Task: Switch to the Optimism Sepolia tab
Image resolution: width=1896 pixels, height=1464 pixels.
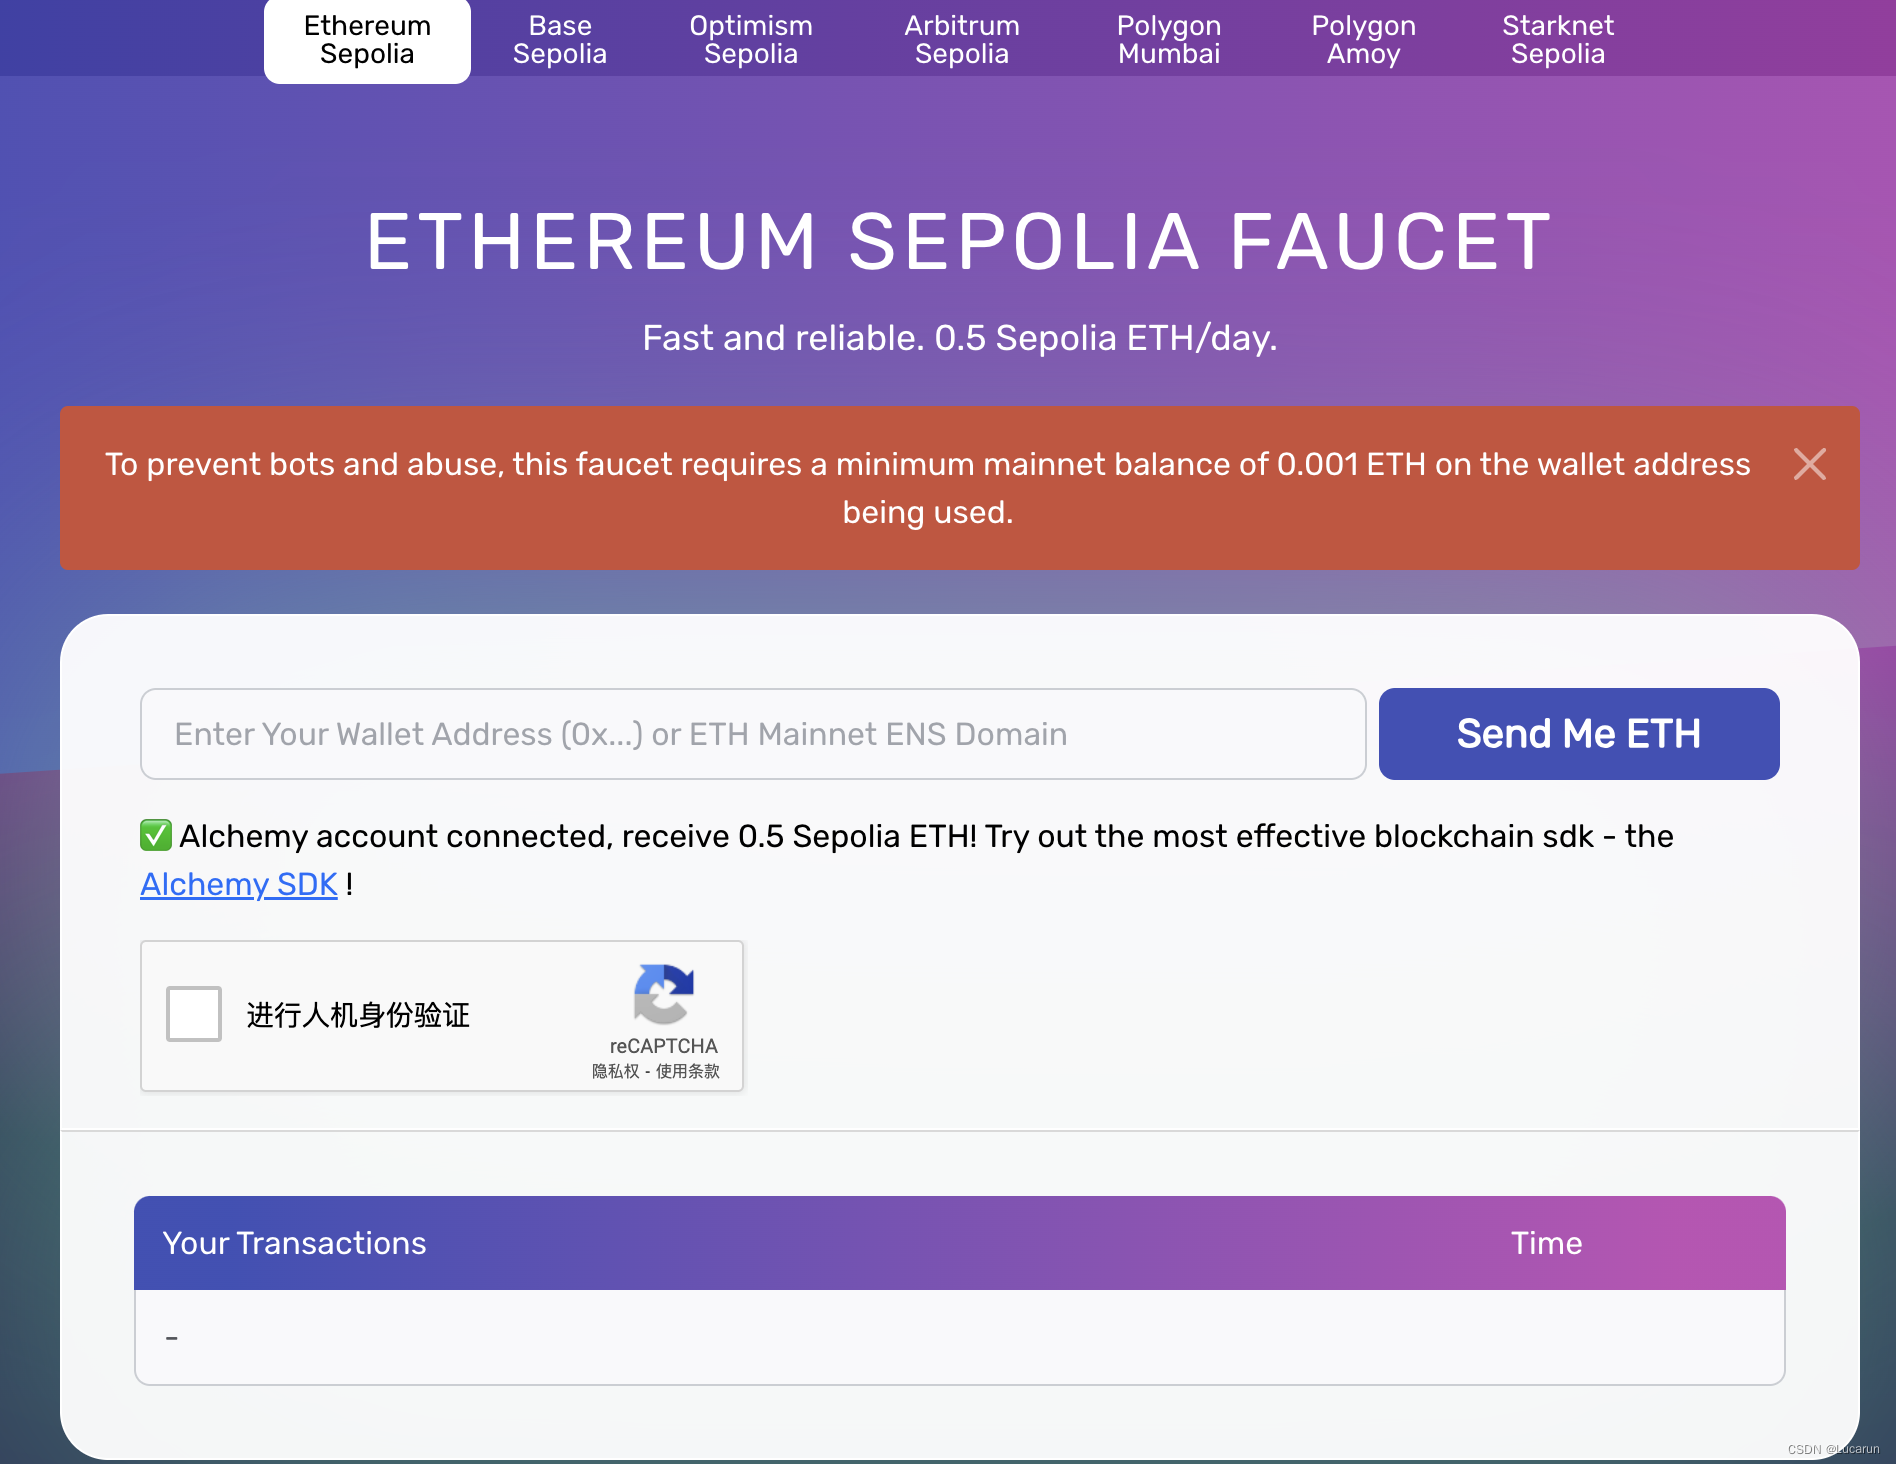Action: pos(751,40)
